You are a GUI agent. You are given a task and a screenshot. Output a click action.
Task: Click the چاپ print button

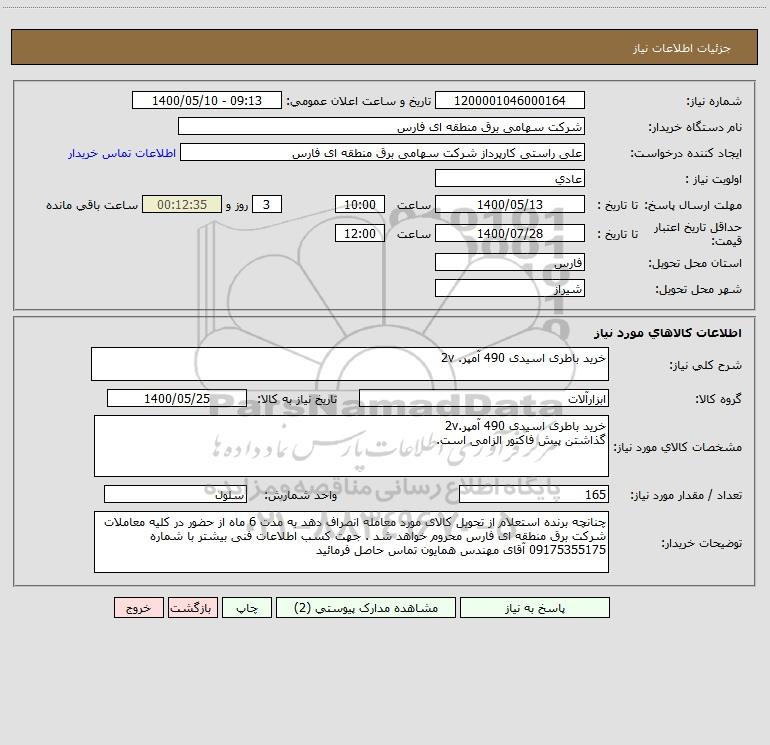tap(247, 608)
